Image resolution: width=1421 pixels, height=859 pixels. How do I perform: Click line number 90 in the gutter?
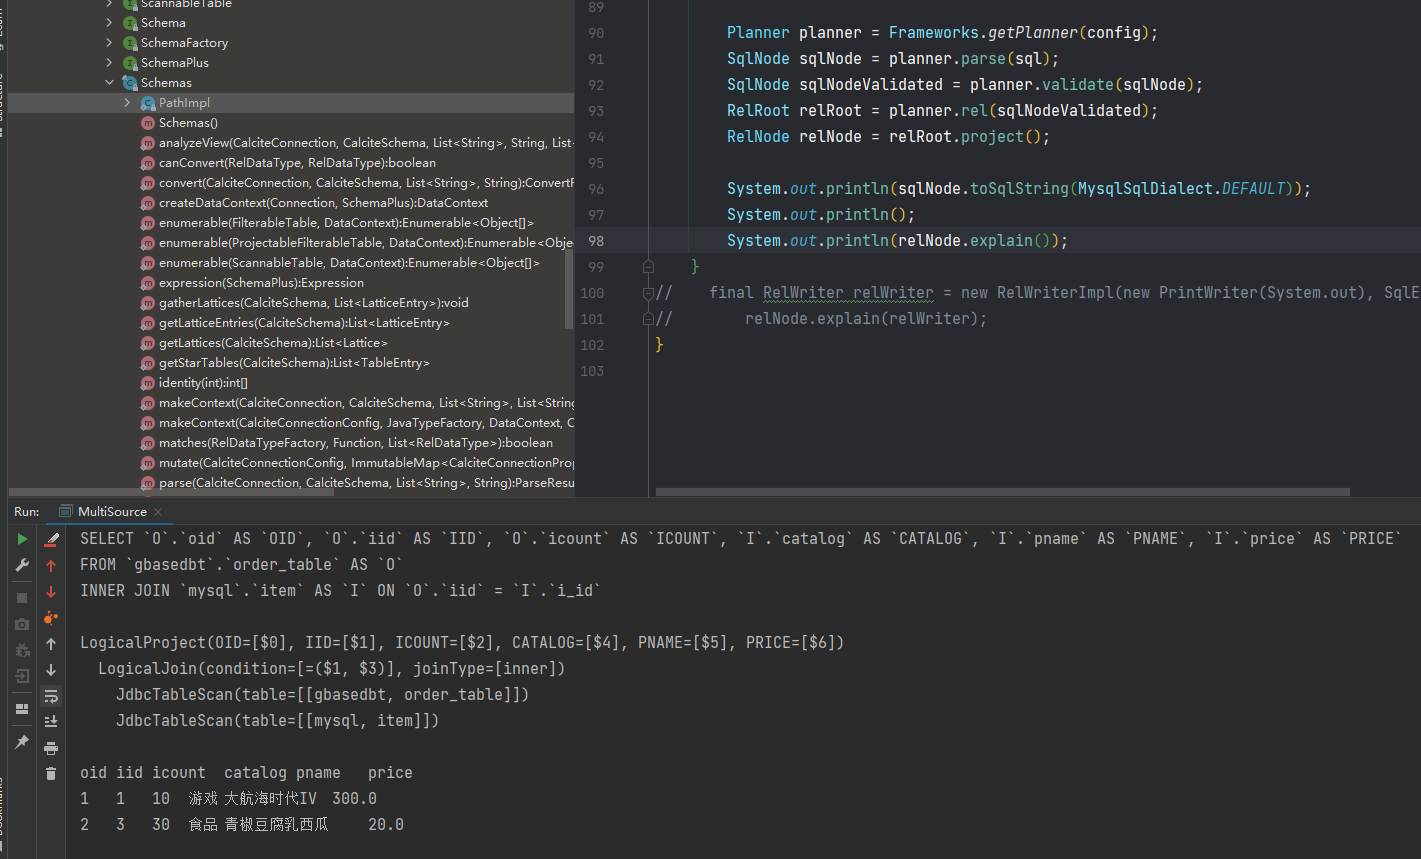point(596,33)
